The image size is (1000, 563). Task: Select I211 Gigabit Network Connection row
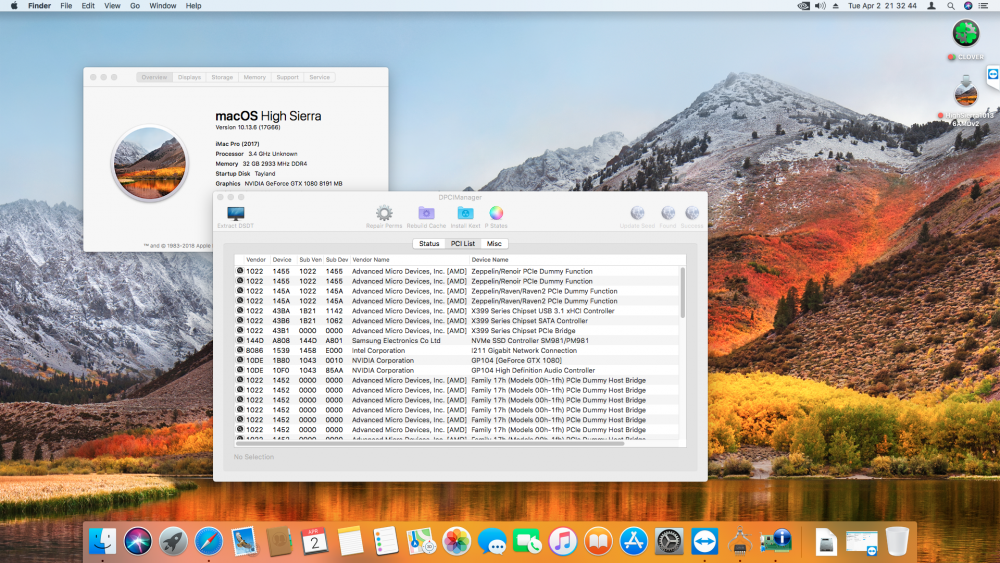click(457, 351)
